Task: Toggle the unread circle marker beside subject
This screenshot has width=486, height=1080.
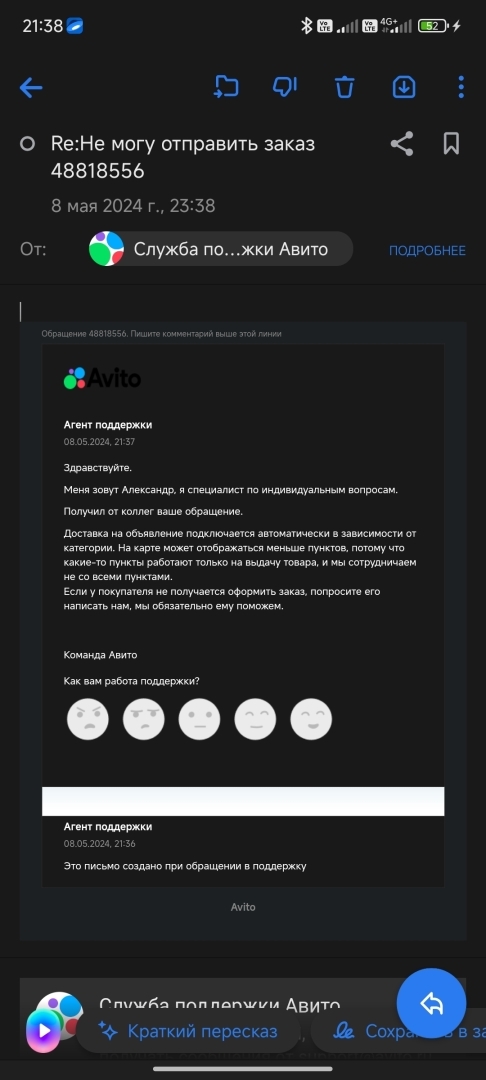Action: pos(28,144)
